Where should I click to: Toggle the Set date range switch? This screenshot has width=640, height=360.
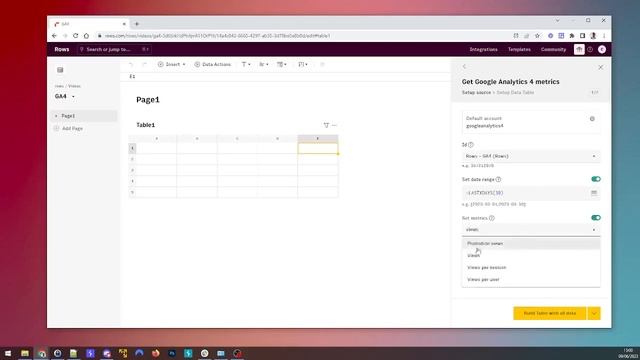coord(596,179)
